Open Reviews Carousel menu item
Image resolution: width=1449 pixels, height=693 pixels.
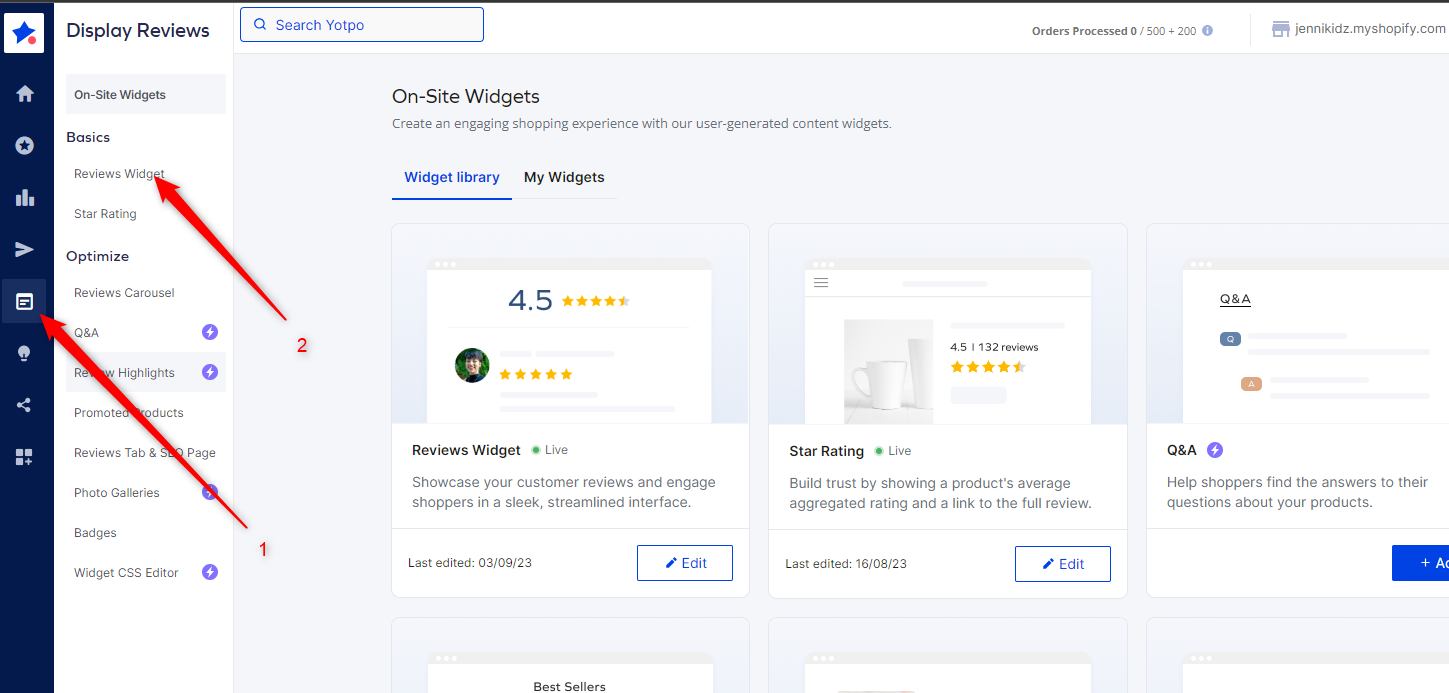124,293
